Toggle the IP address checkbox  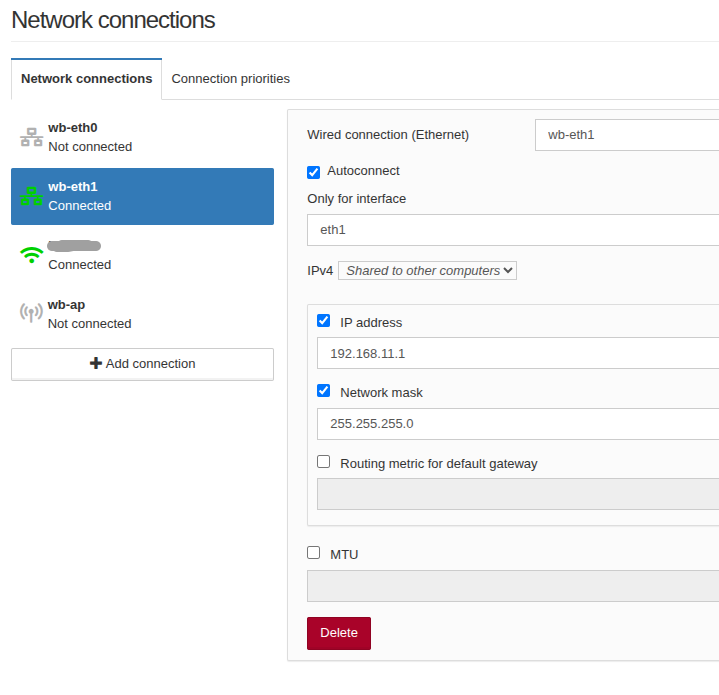(323, 321)
